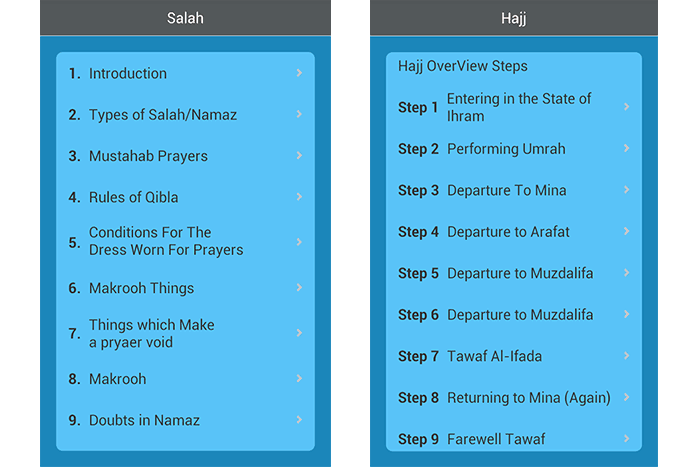Tap the arrow next to Mustahab Prayers

(x=299, y=156)
